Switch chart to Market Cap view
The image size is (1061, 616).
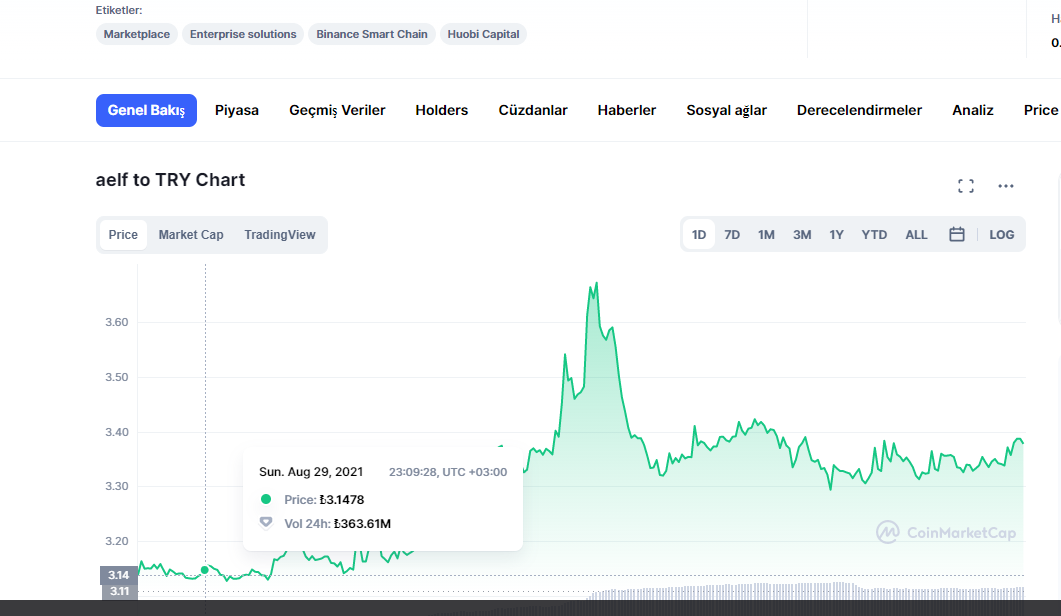click(191, 235)
